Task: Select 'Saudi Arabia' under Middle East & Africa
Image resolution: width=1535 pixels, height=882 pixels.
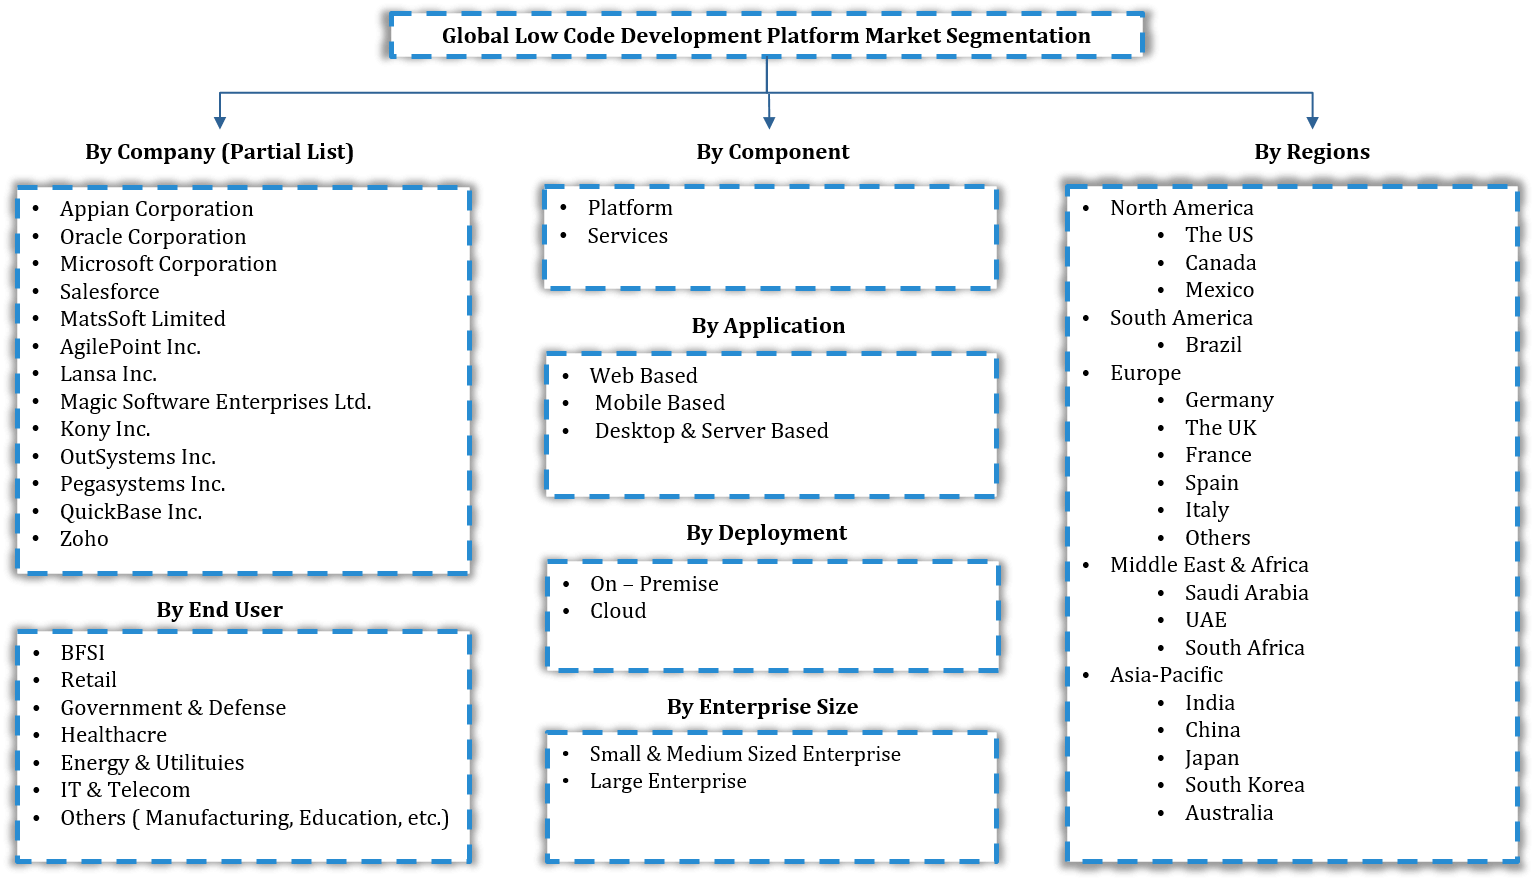Action: pos(1246,593)
